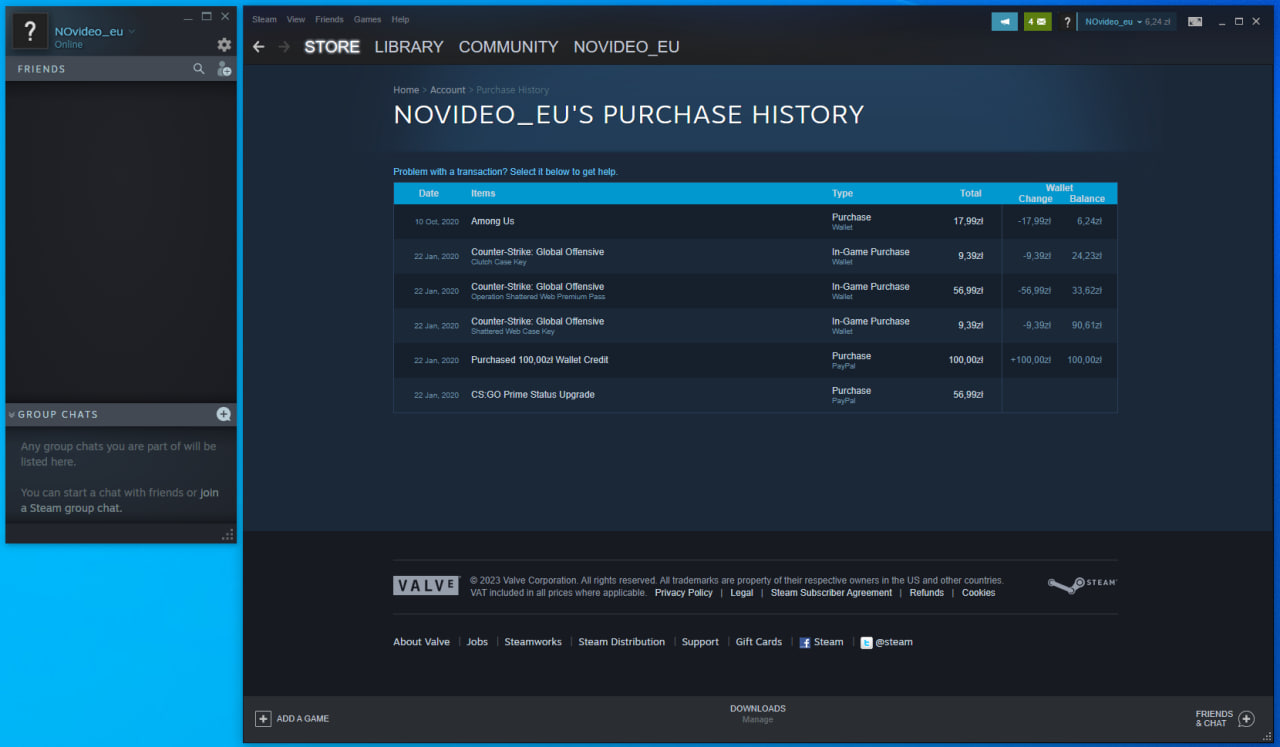Open the Friends menu
Screen dimensions: 1280x747
(x=329, y=19)
